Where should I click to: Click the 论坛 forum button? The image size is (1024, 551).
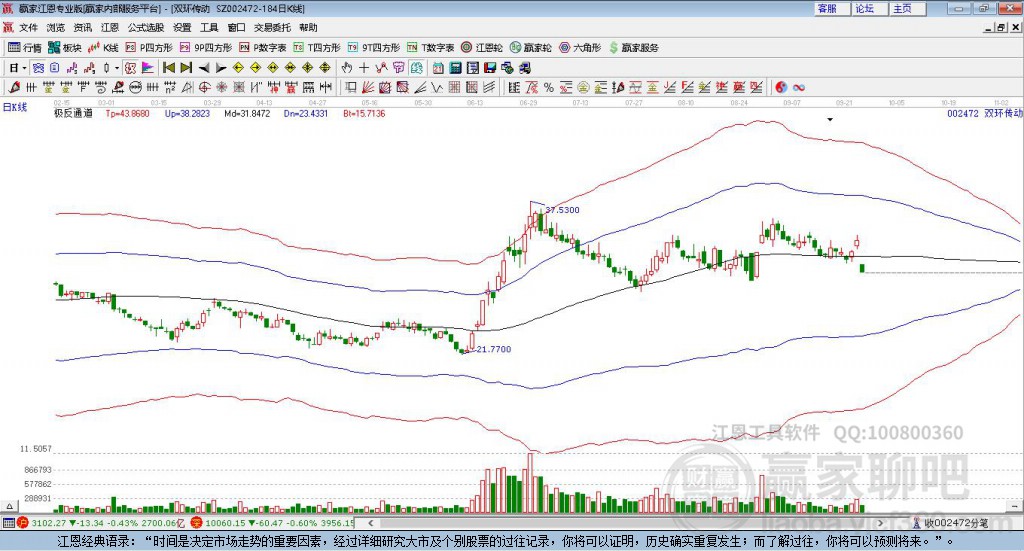[869, 8]
